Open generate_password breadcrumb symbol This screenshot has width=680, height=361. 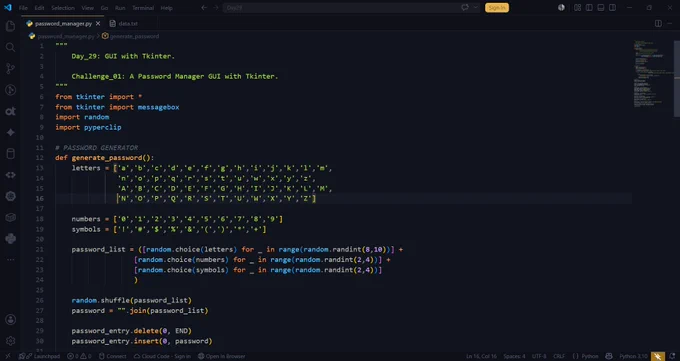tap(131, 36)
